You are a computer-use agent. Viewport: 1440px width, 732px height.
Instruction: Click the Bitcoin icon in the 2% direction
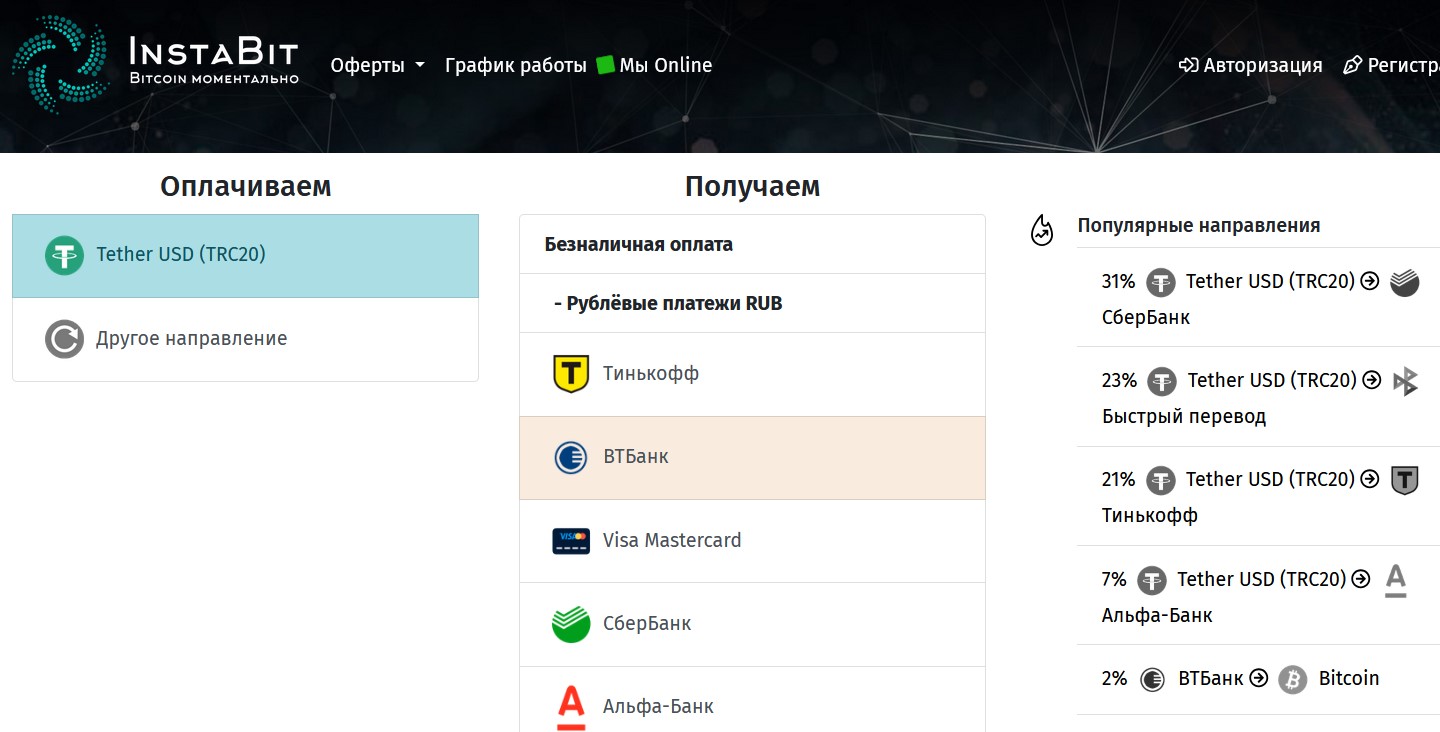point(1292,678)
